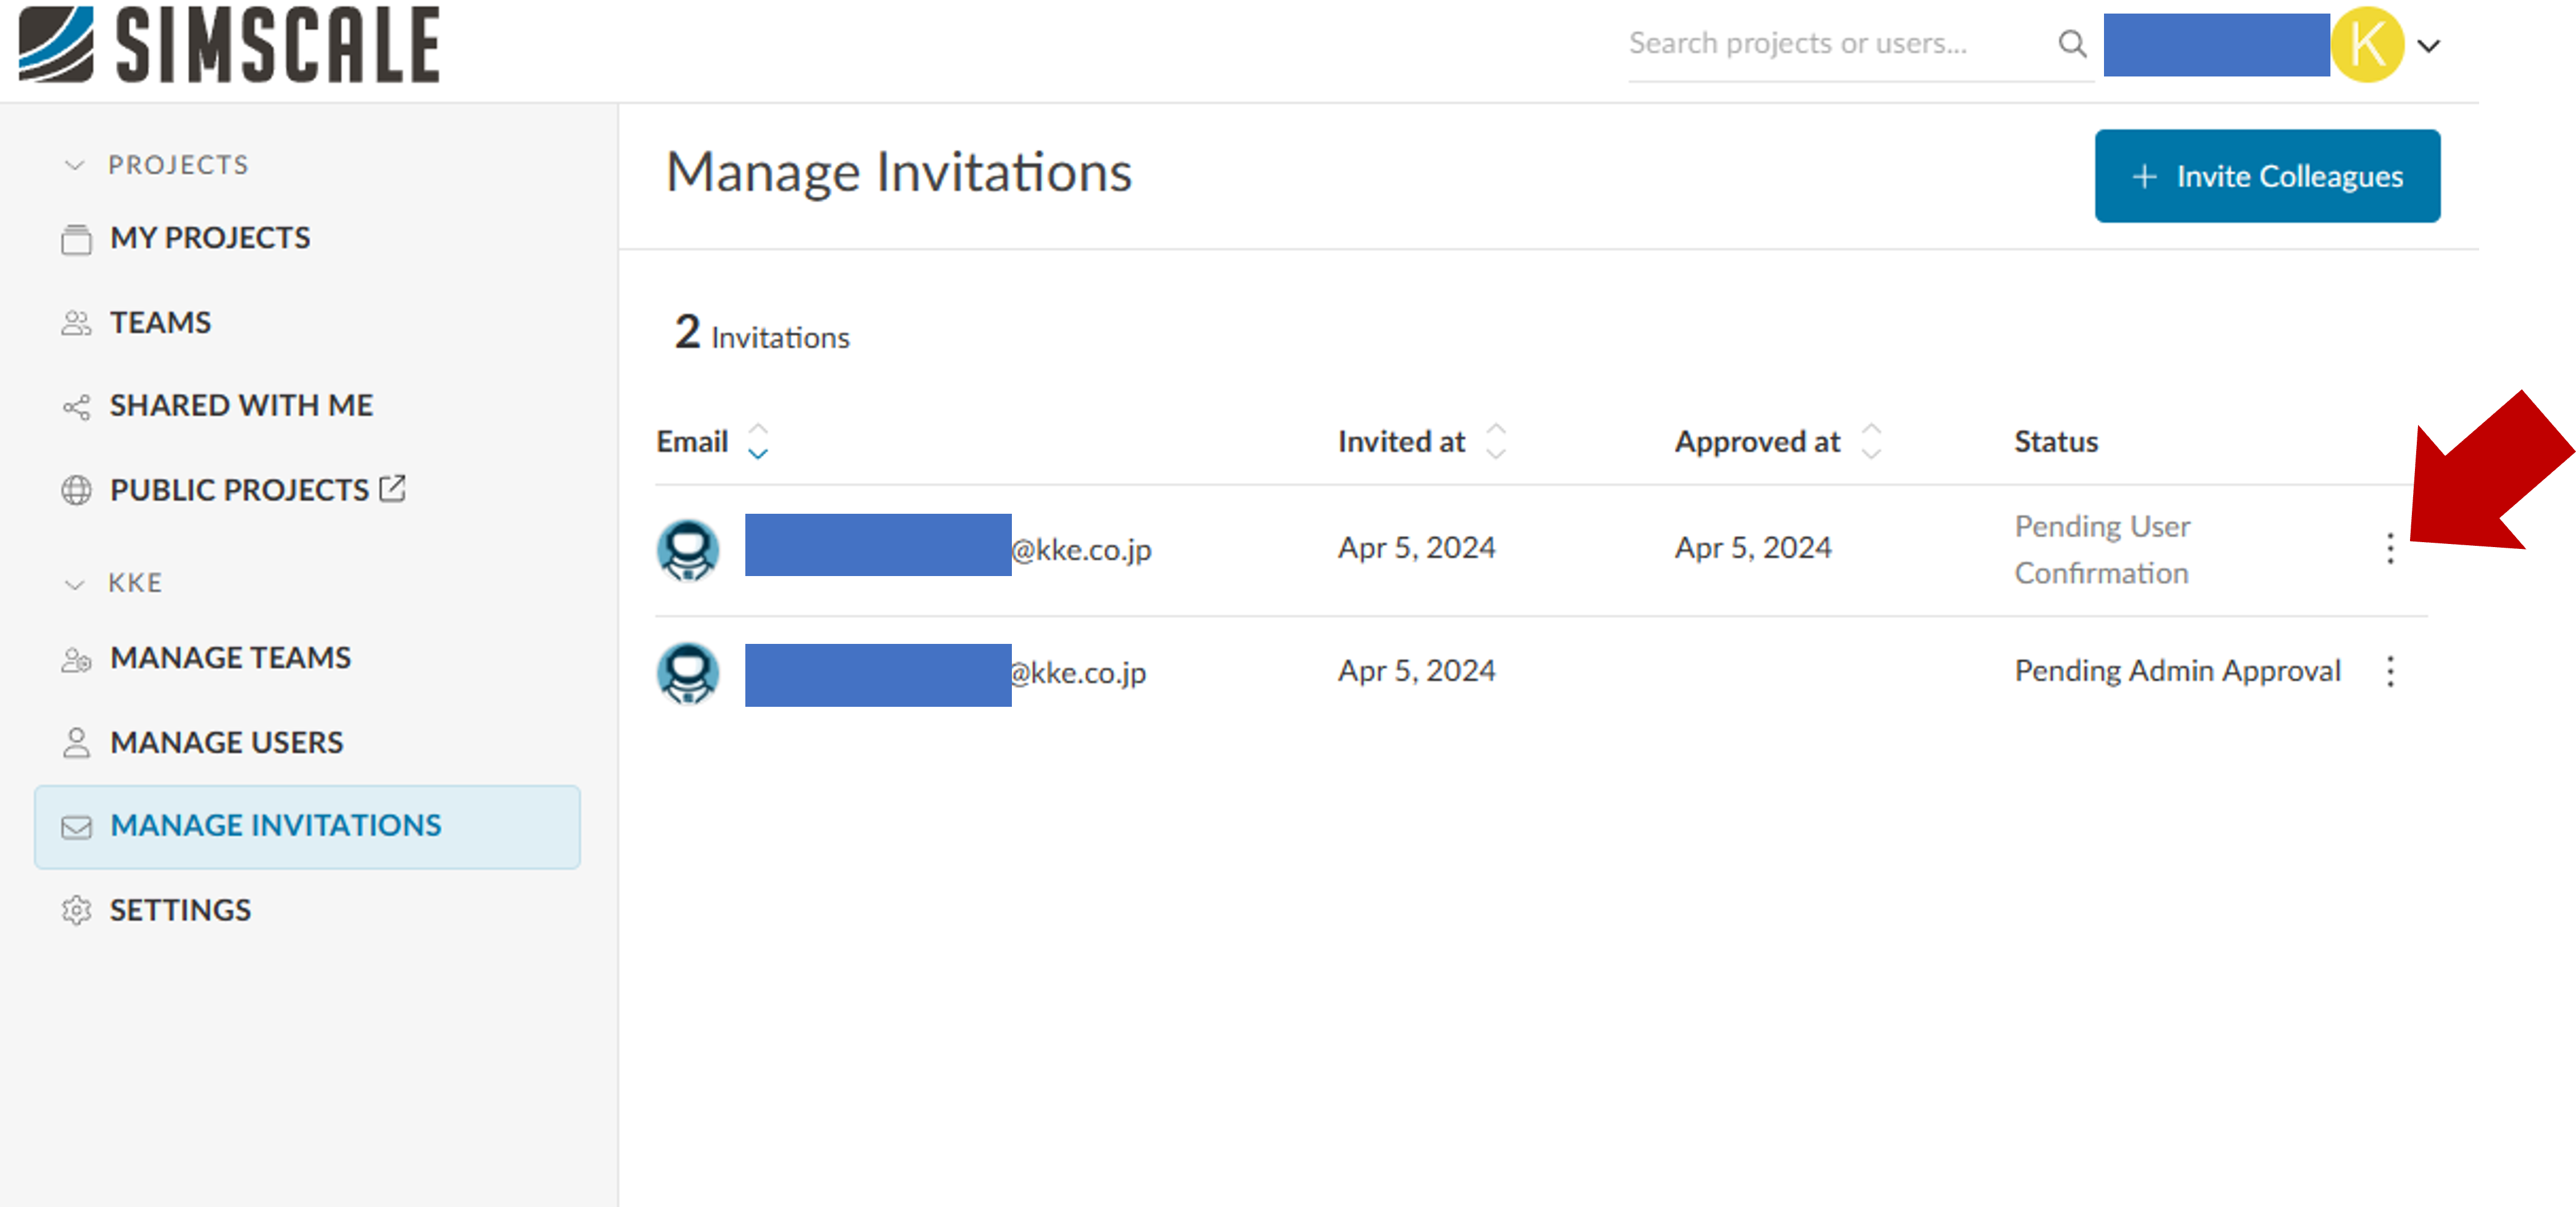Sort invitations by Email
The image size is (2576, 1207).
pos(757,441)
